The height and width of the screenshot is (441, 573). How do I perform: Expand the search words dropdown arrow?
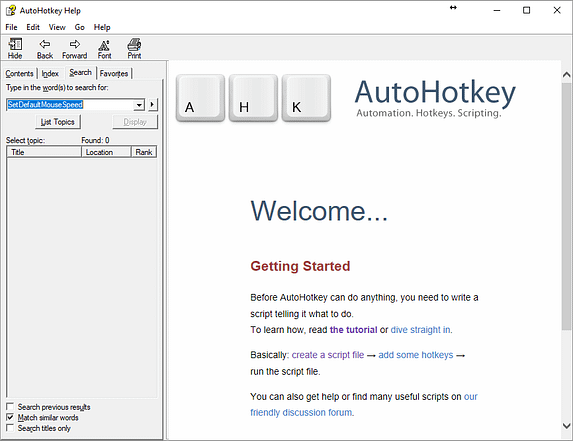(x=139, y=105)
